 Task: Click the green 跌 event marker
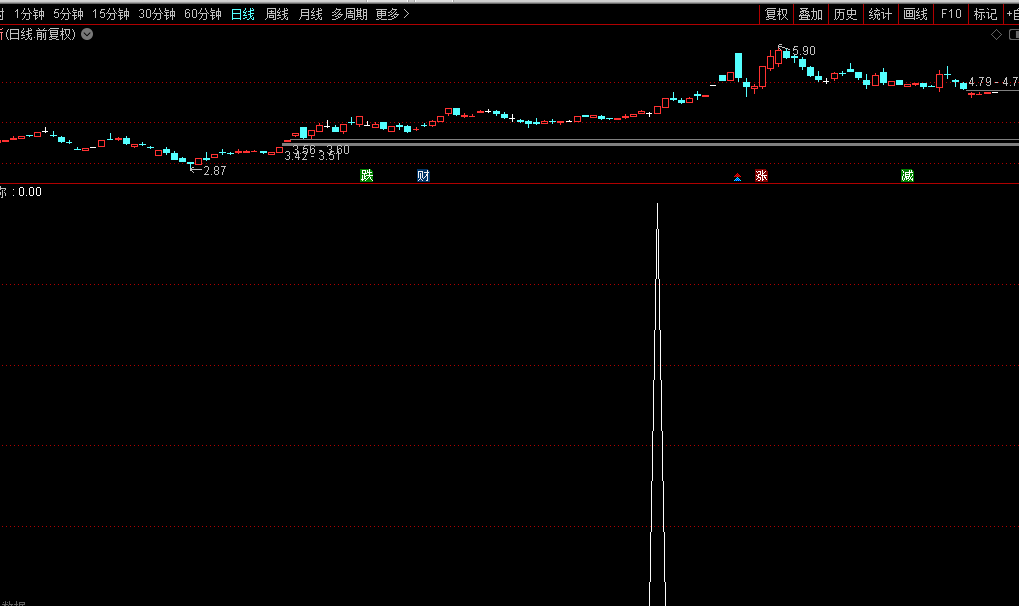pos(367,176)
